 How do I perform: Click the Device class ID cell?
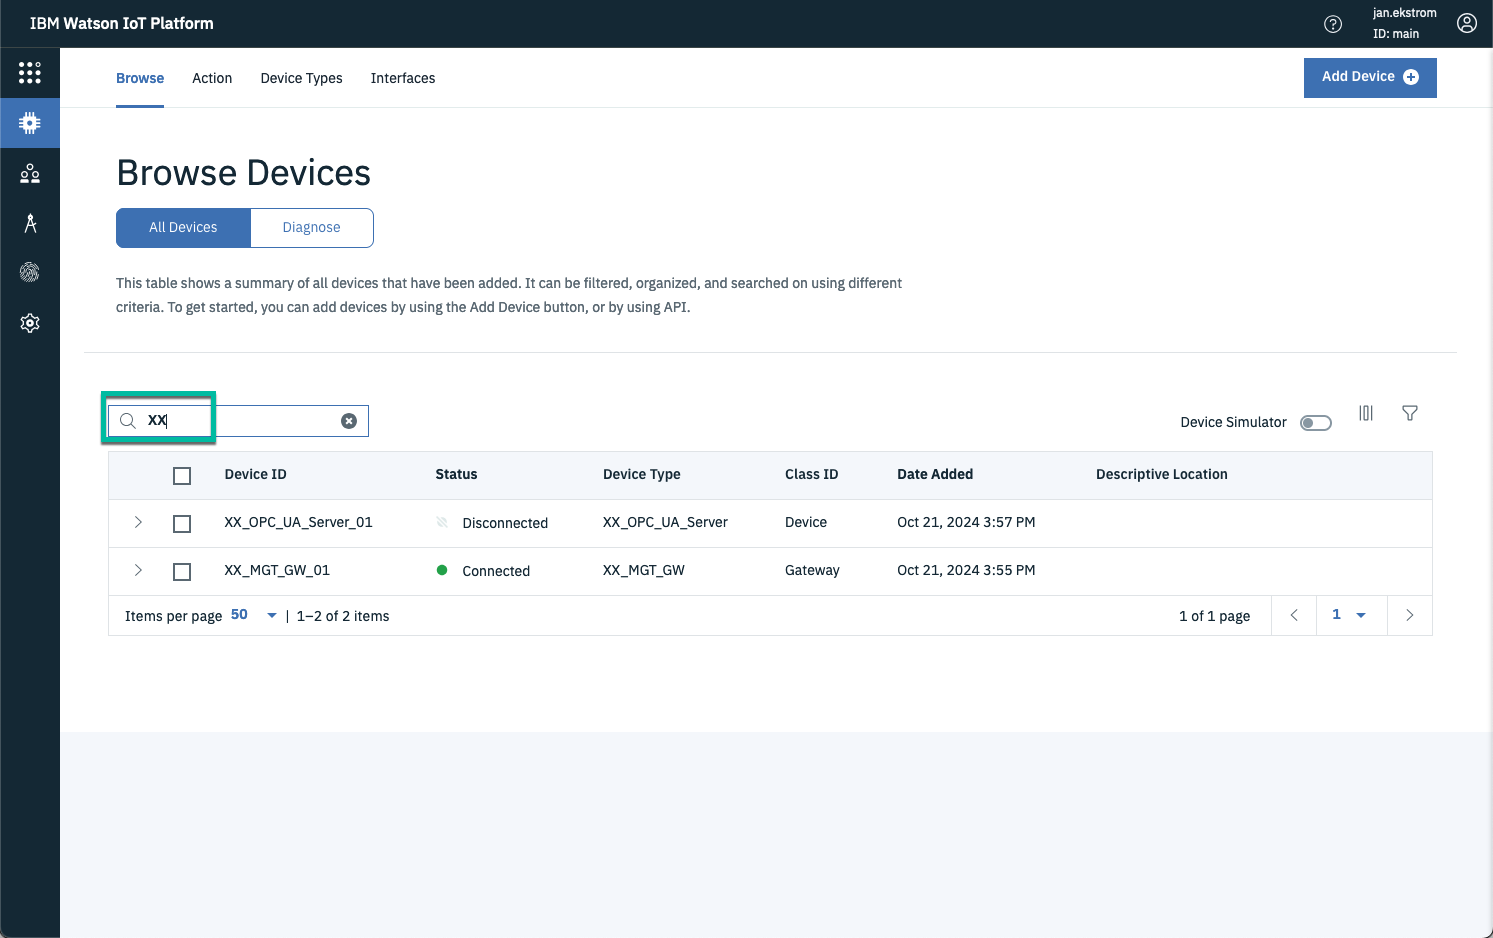coord(806,522)
